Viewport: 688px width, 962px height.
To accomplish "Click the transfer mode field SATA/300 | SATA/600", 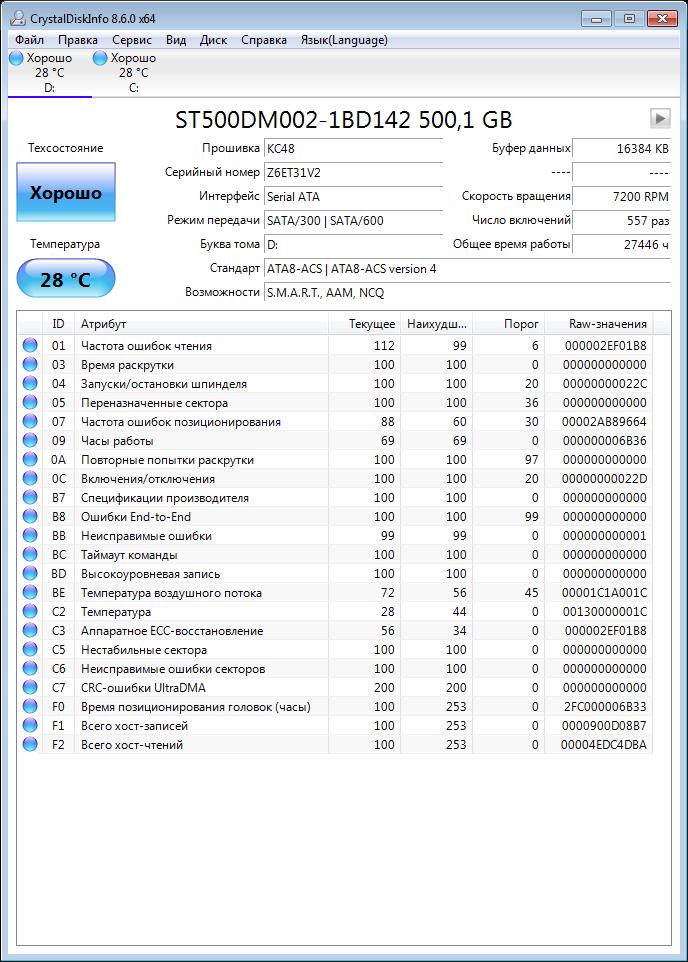I will point(354,221).
